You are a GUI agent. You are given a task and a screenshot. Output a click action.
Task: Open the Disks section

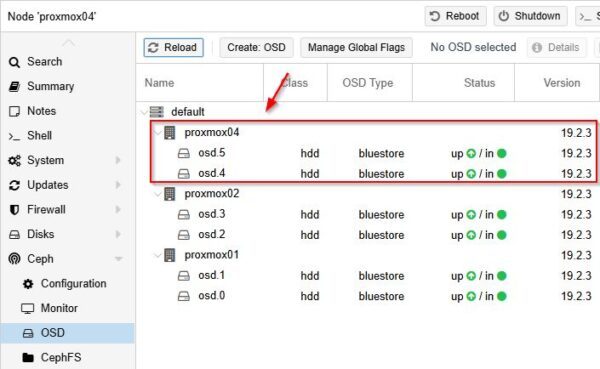(x=41, y=234)
